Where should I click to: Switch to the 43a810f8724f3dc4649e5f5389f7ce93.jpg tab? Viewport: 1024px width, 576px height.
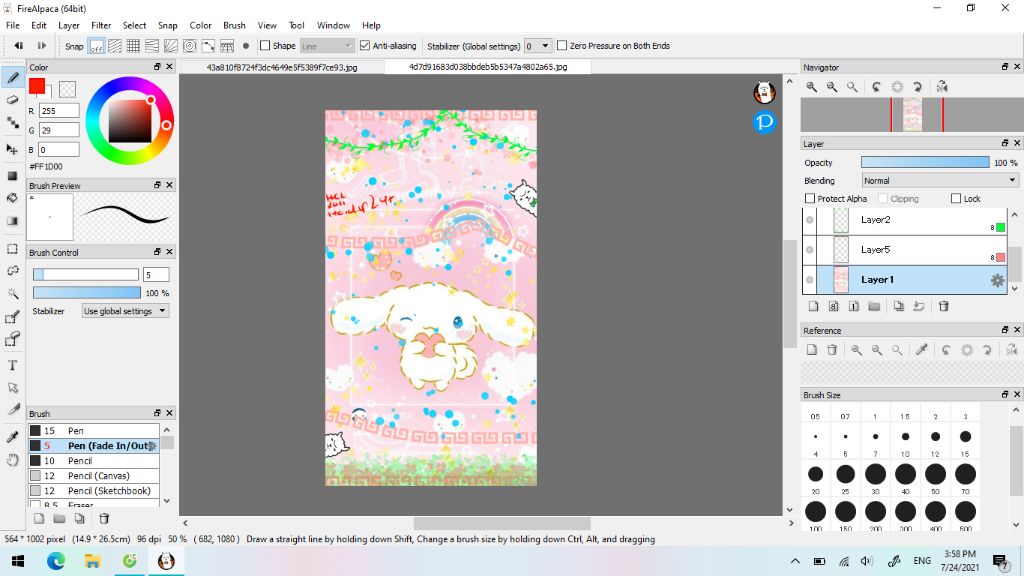(x=281, y=67)
